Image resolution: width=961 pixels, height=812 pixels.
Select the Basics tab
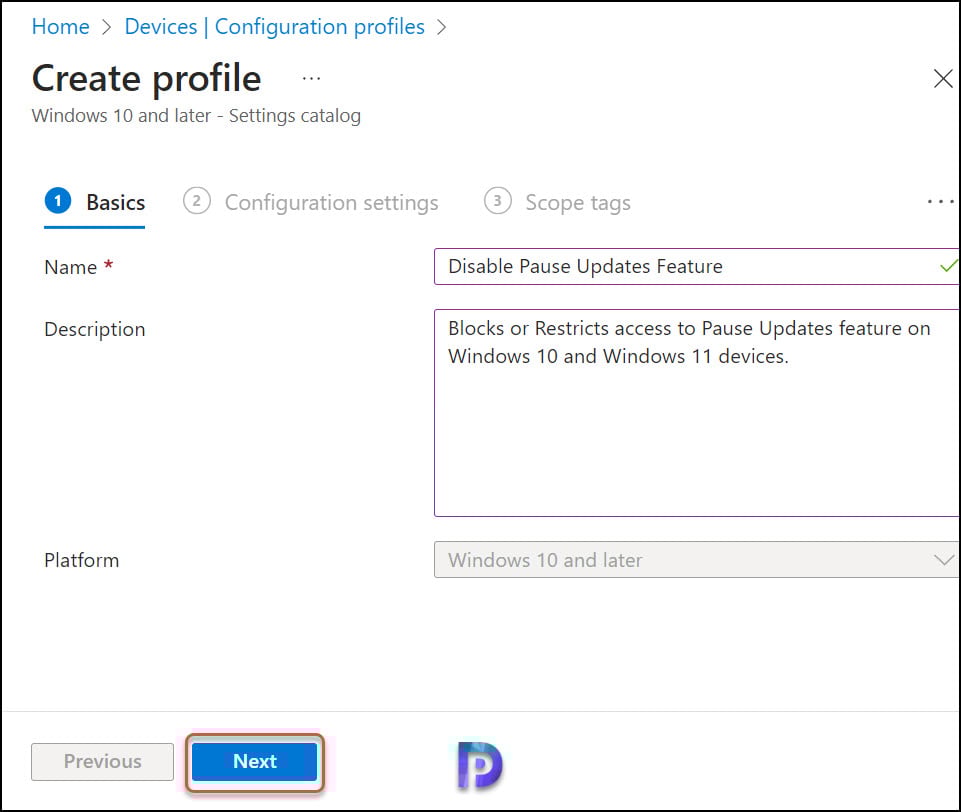(x=95, y=202)
